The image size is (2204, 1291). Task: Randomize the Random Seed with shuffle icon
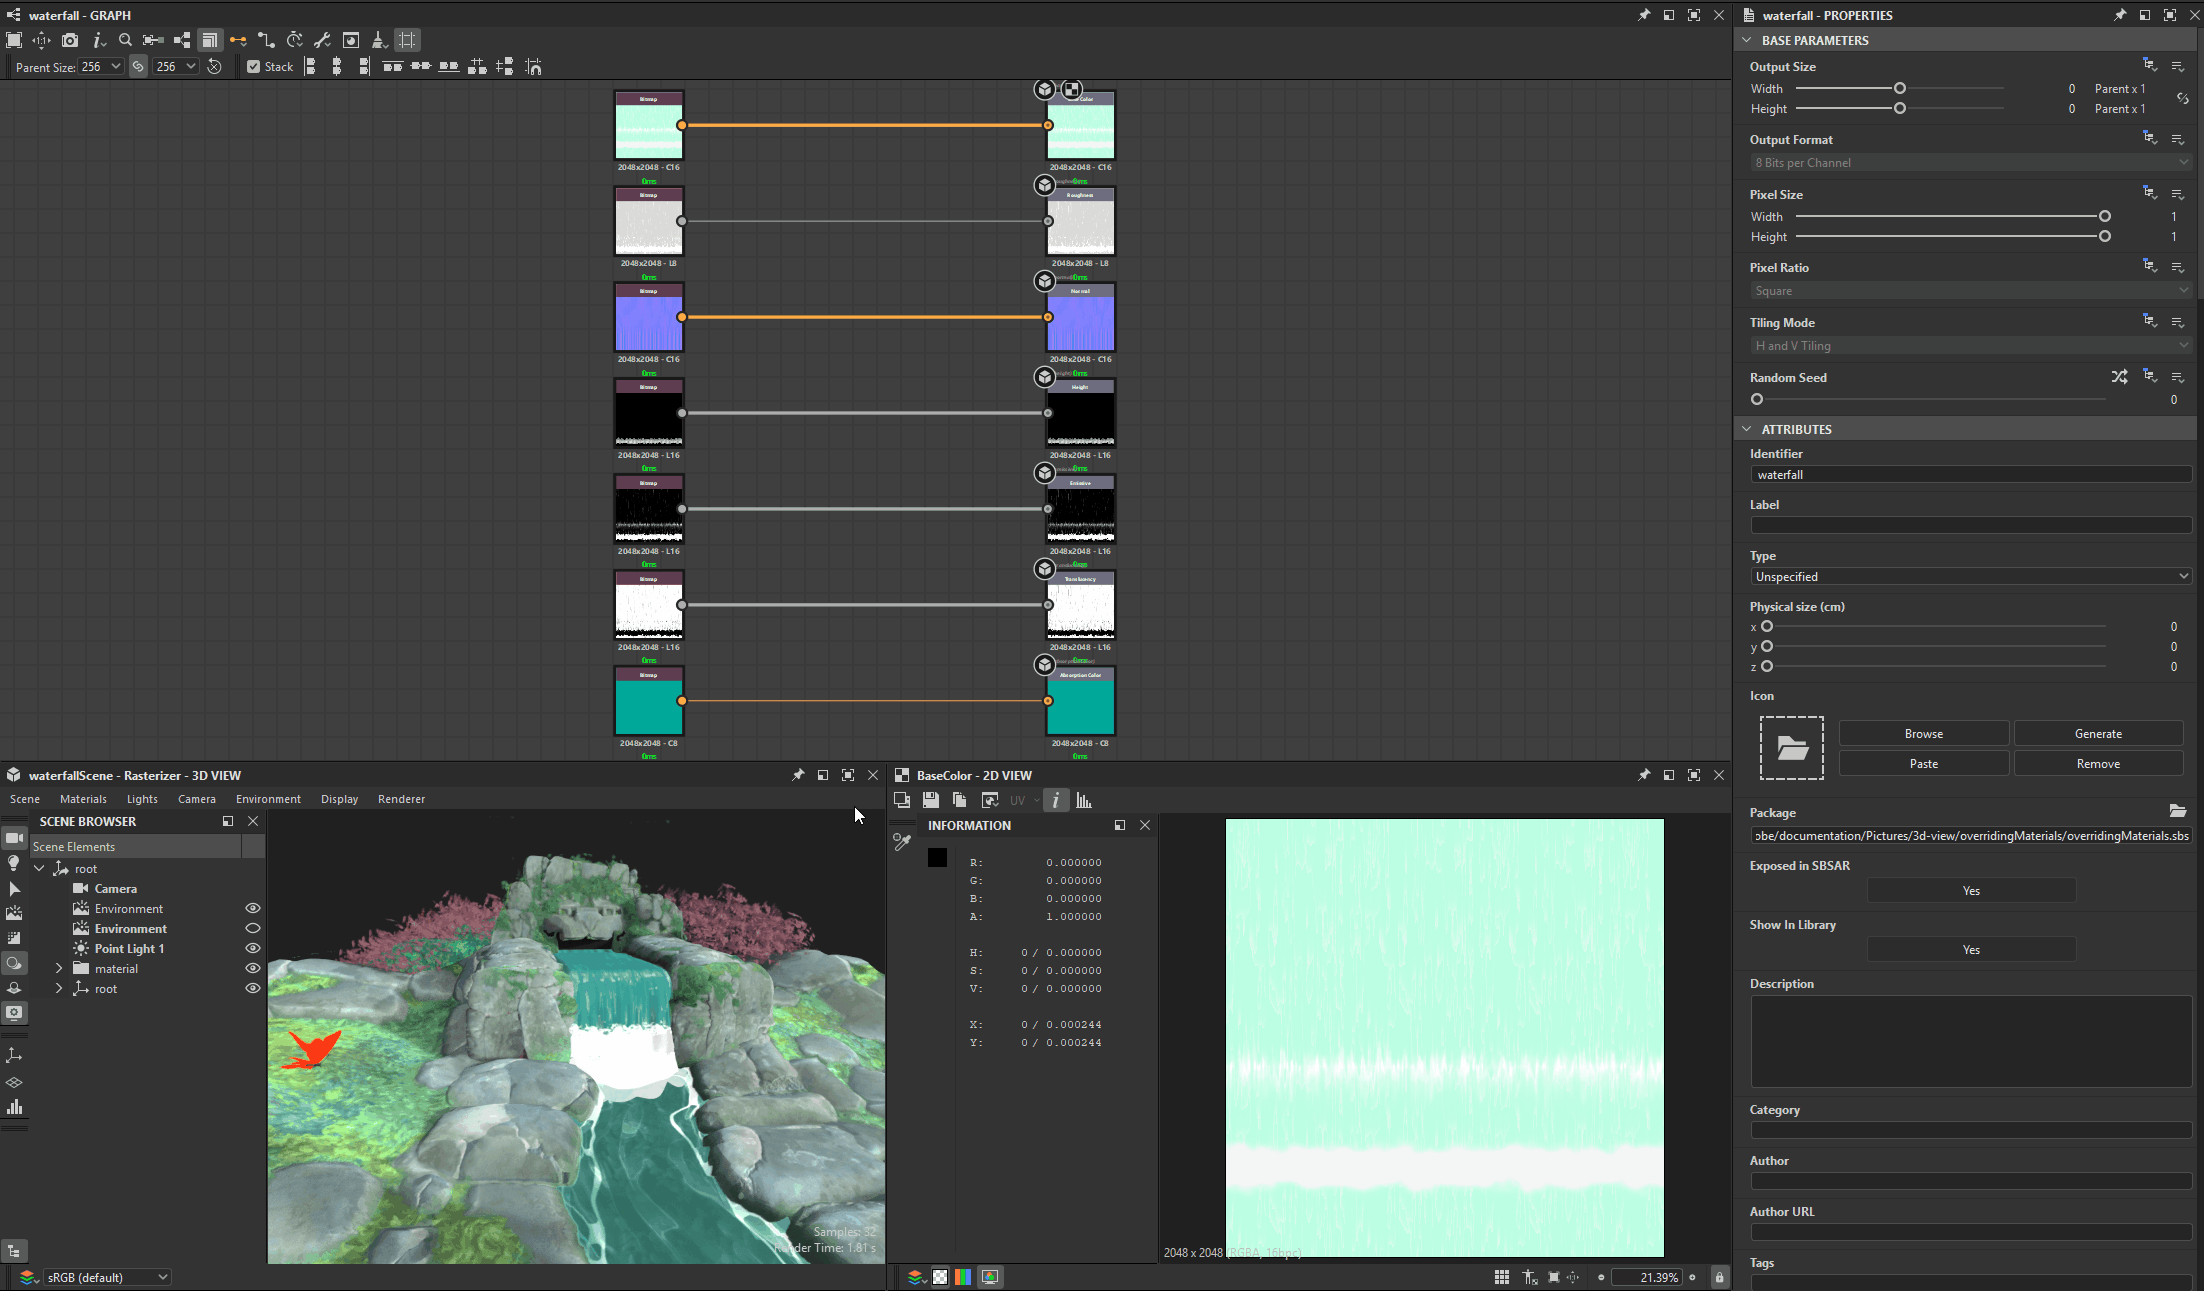[2119, 377]
